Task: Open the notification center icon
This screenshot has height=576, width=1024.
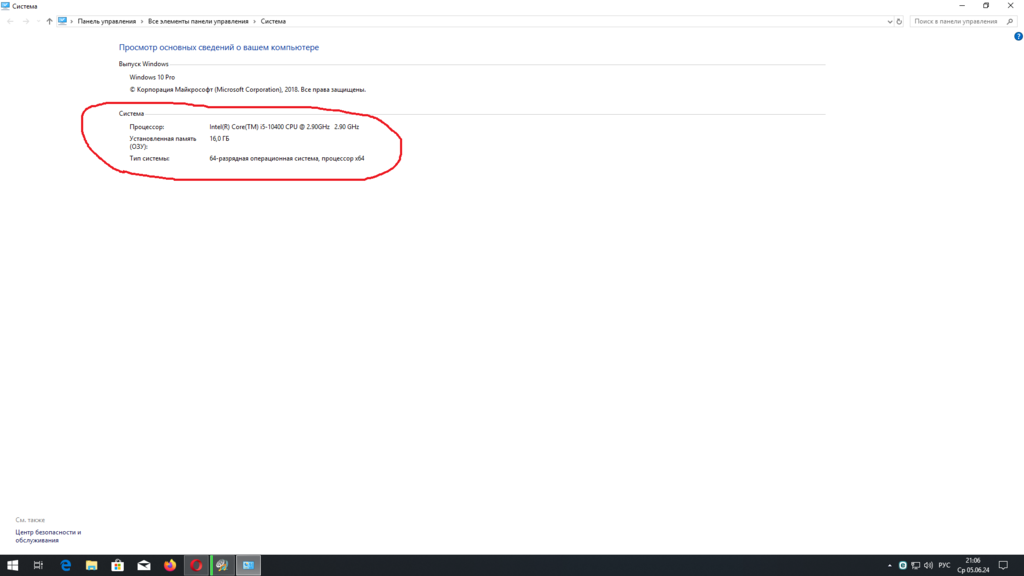Action: (x=1004, y=566)
